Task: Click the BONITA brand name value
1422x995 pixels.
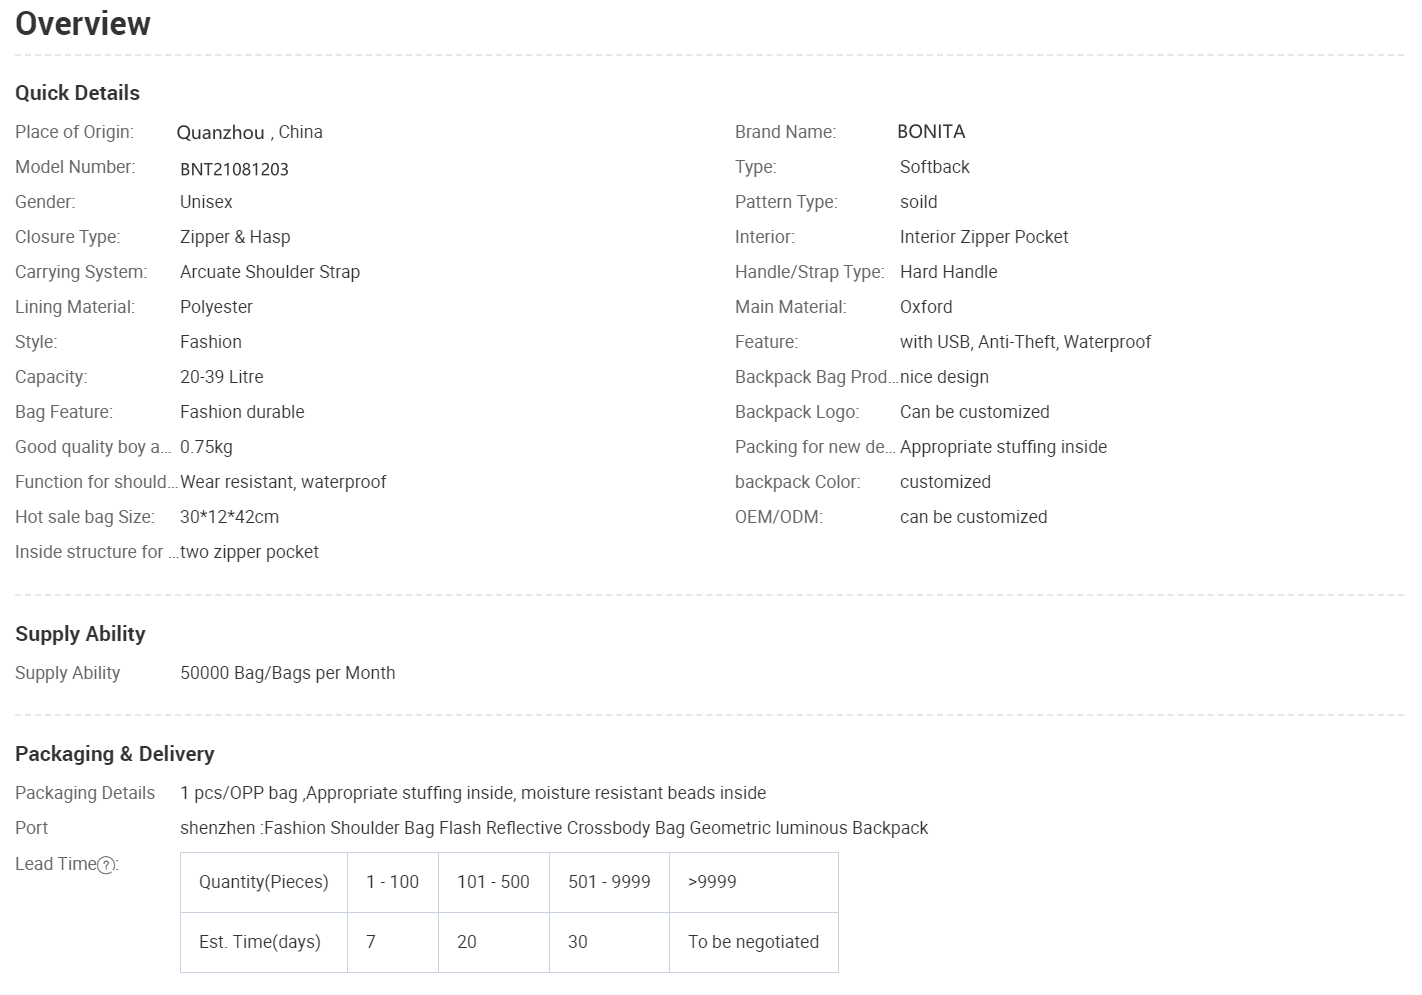Action: coord(930,132)
